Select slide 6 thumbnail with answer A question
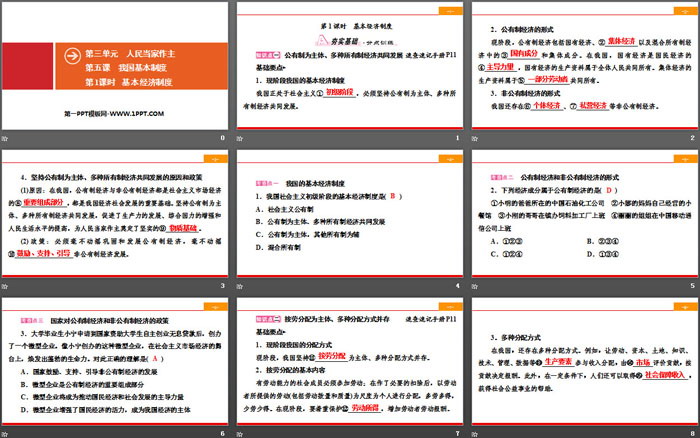The width and height of the screenshot is (700, 438). point(115,361)
